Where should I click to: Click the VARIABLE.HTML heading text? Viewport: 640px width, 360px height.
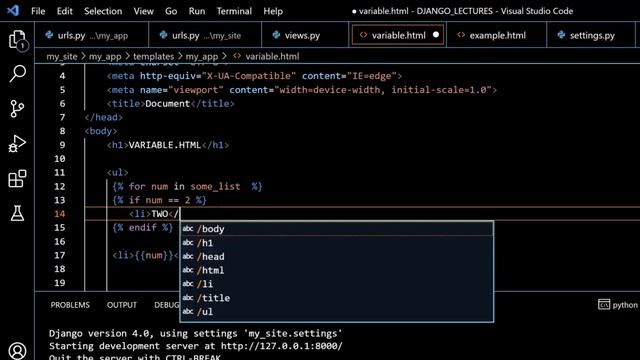click(164, 145)
